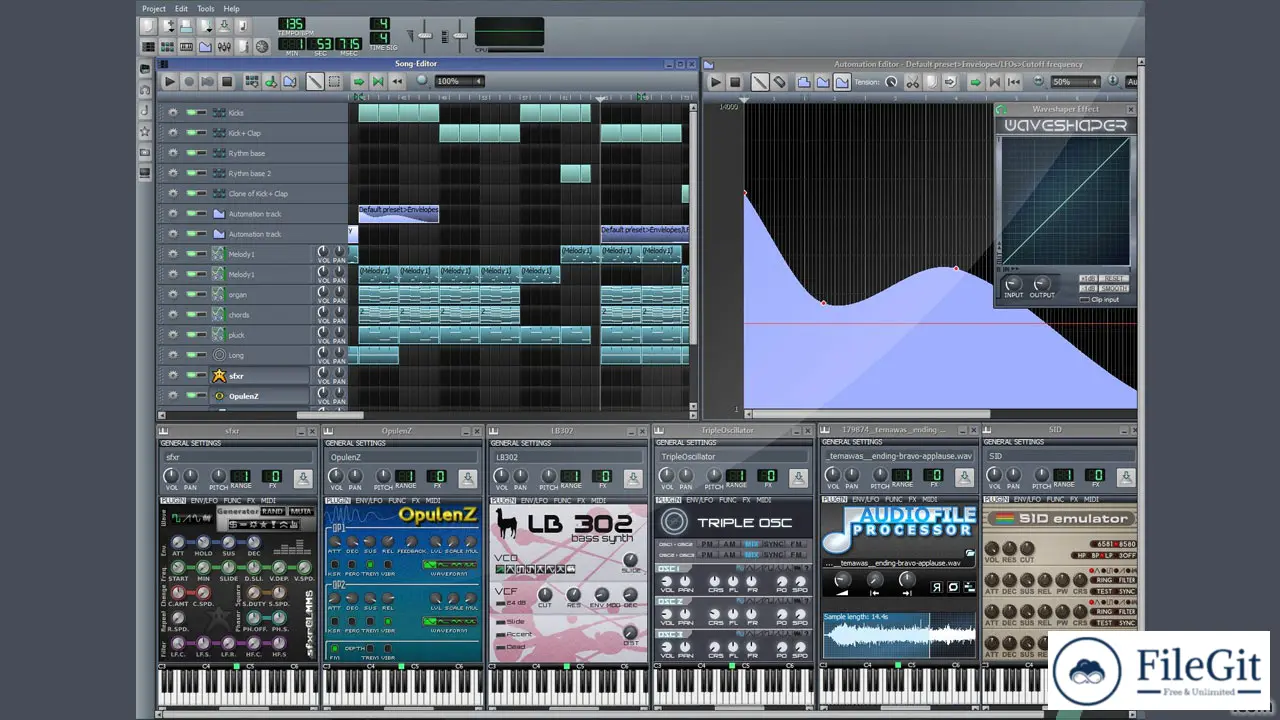Image resolution: width=1280 pixels, height=720 pixels.
Task: Show the Beat+Bassline Editor
Action: [167, 46]
